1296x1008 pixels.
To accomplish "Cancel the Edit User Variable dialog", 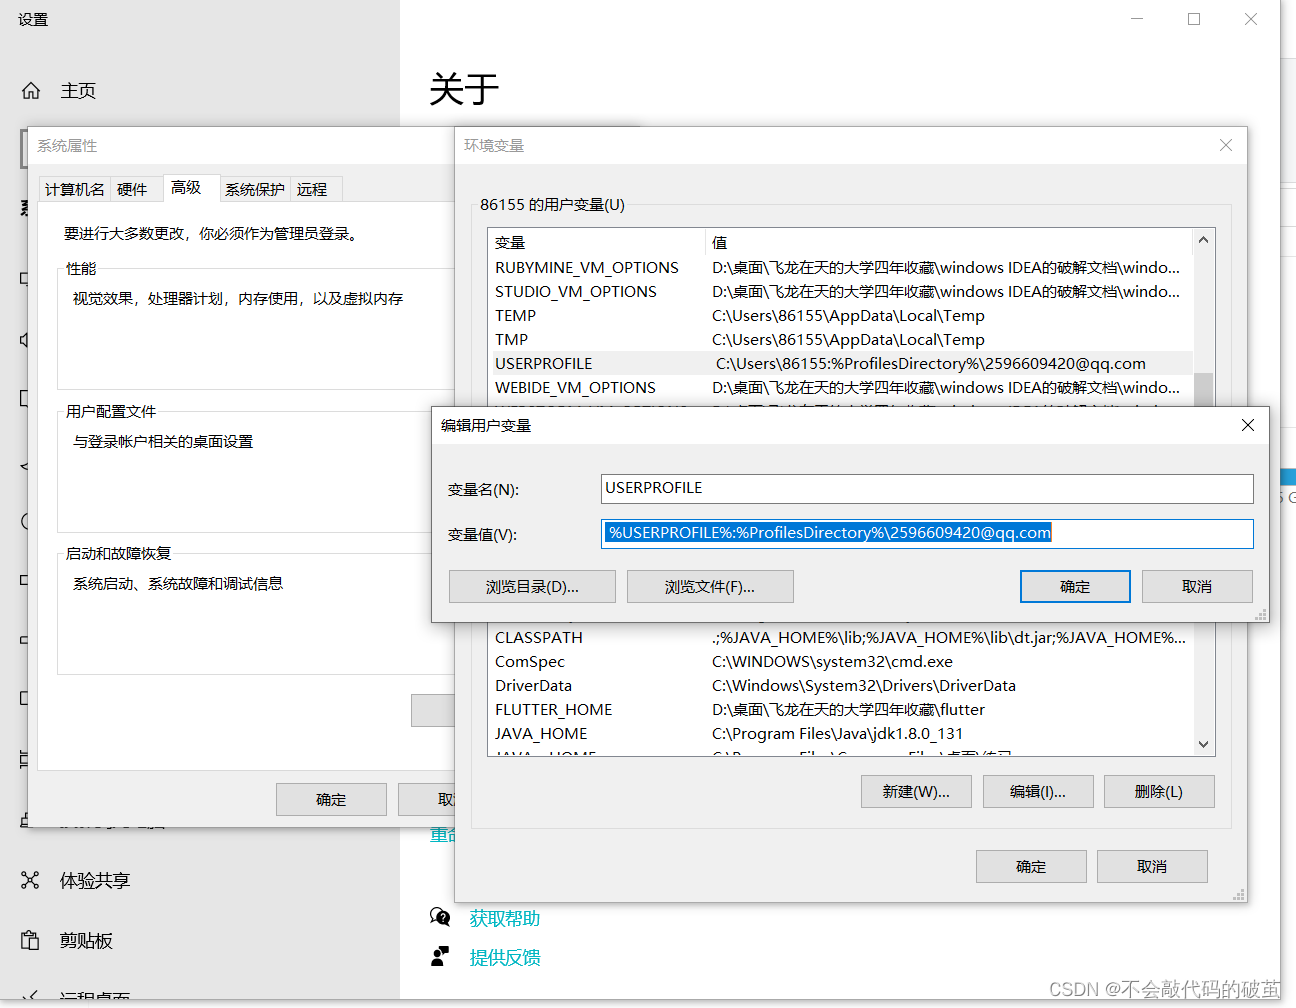I will (x=1197, y=587).
